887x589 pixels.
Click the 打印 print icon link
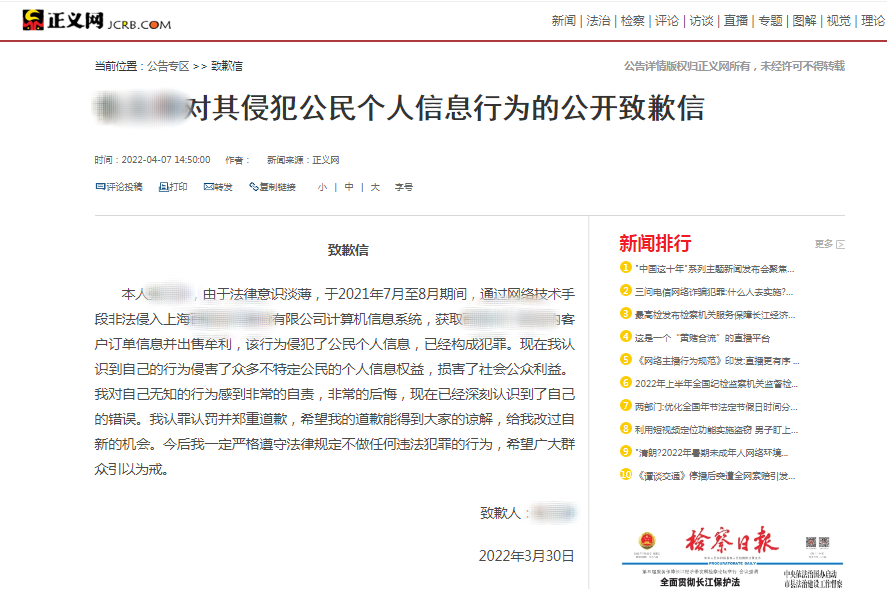tap(173, 187)
